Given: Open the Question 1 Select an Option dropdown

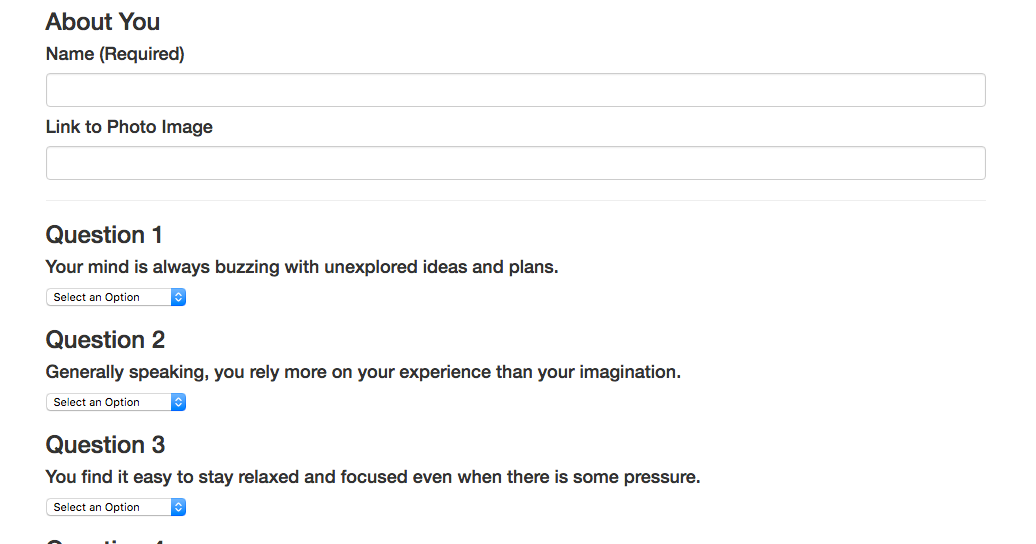Looking at the screenshot, I should point(115,297).
